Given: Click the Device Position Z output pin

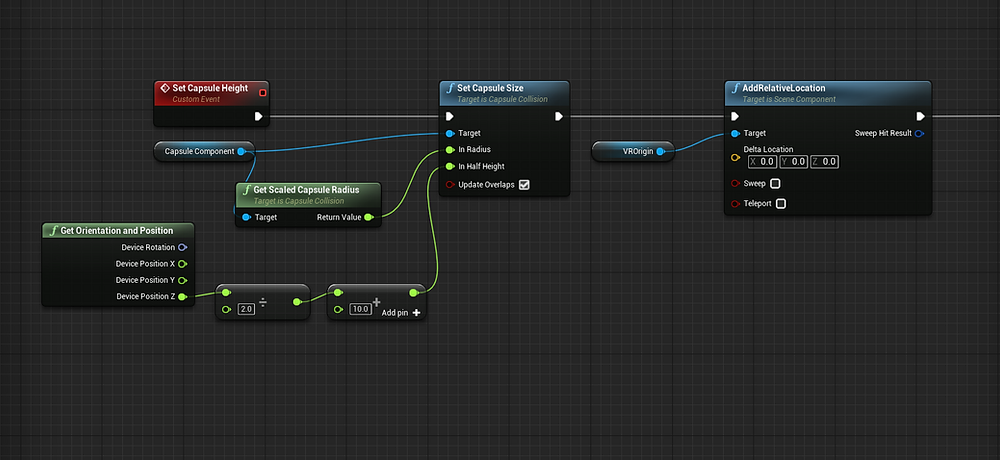Looking at the screenshot, I should coord(182,297).
